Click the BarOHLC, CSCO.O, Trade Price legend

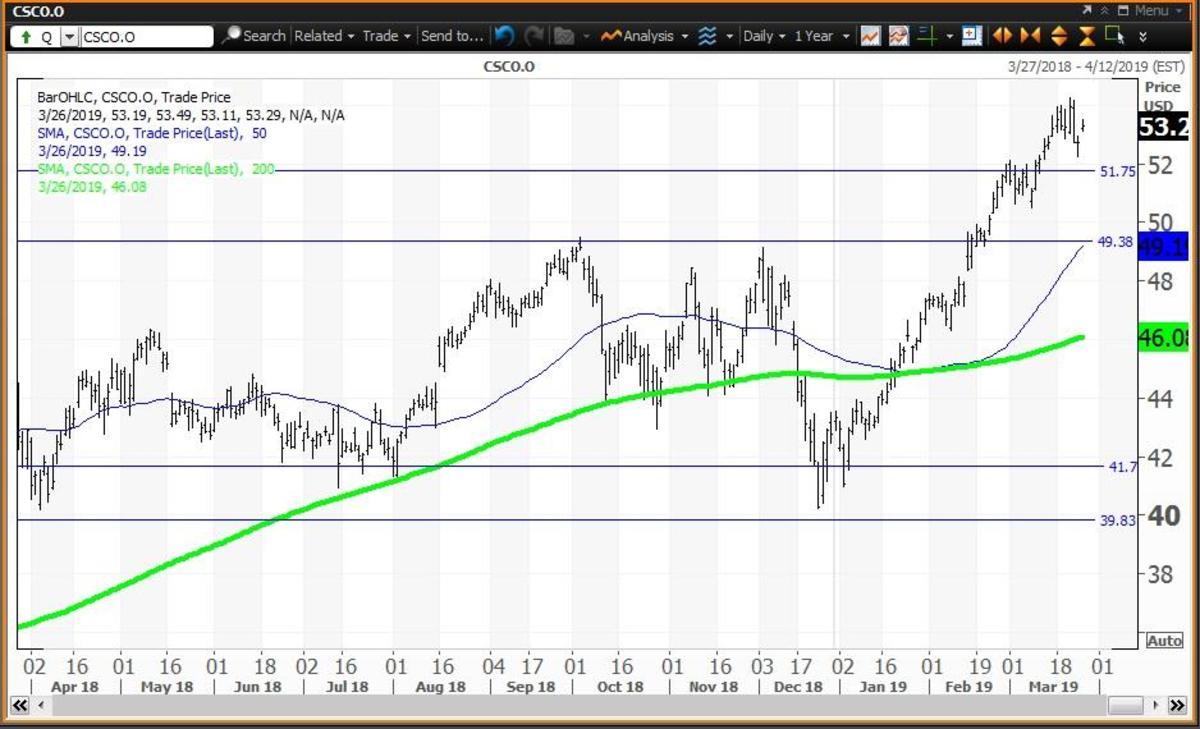(x=134, y=97)
